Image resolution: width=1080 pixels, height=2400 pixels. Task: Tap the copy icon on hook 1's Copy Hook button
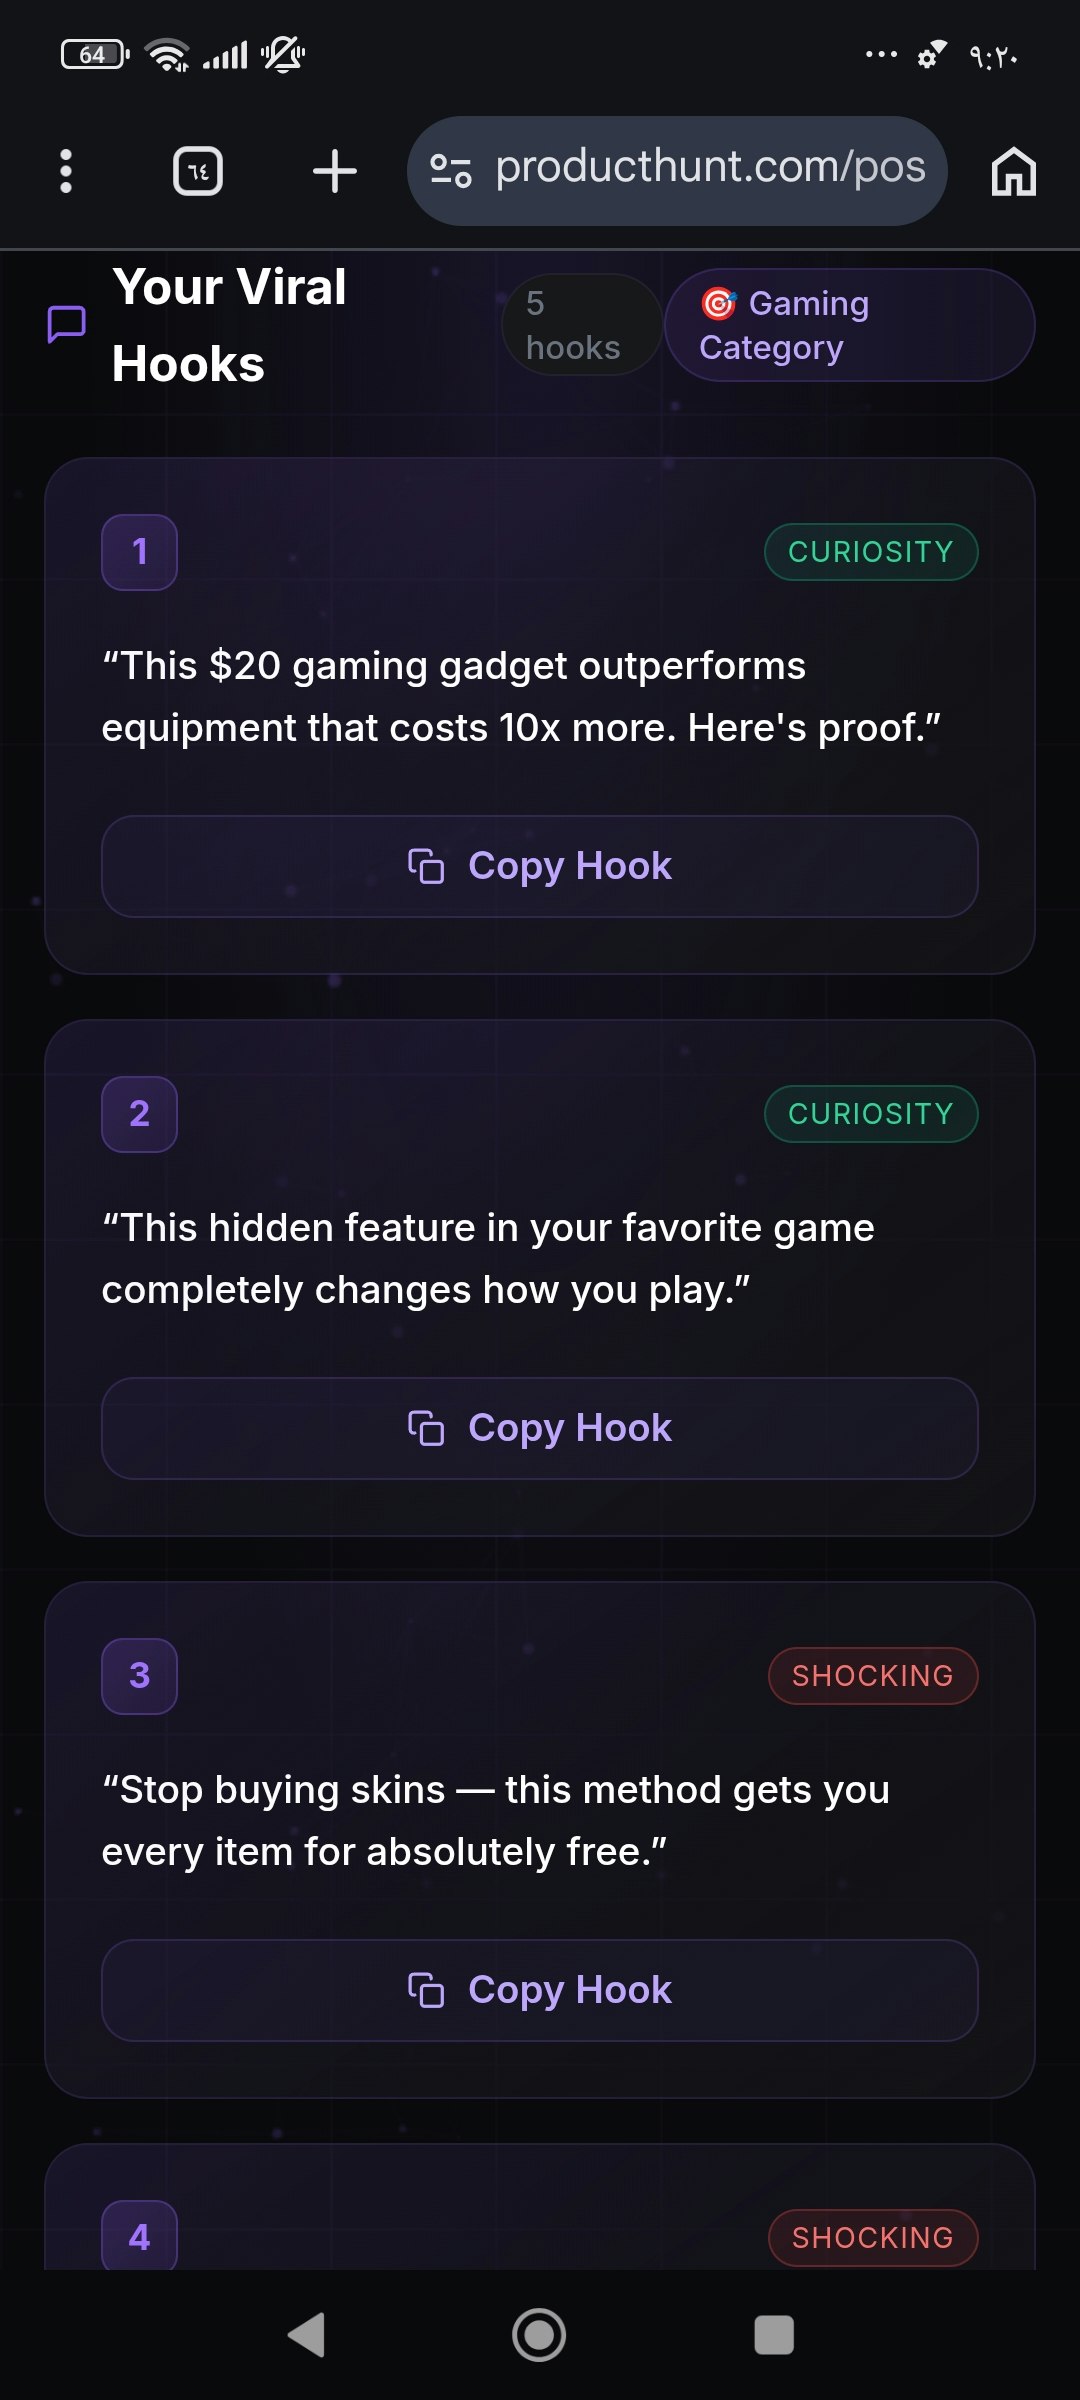[427, 867]
